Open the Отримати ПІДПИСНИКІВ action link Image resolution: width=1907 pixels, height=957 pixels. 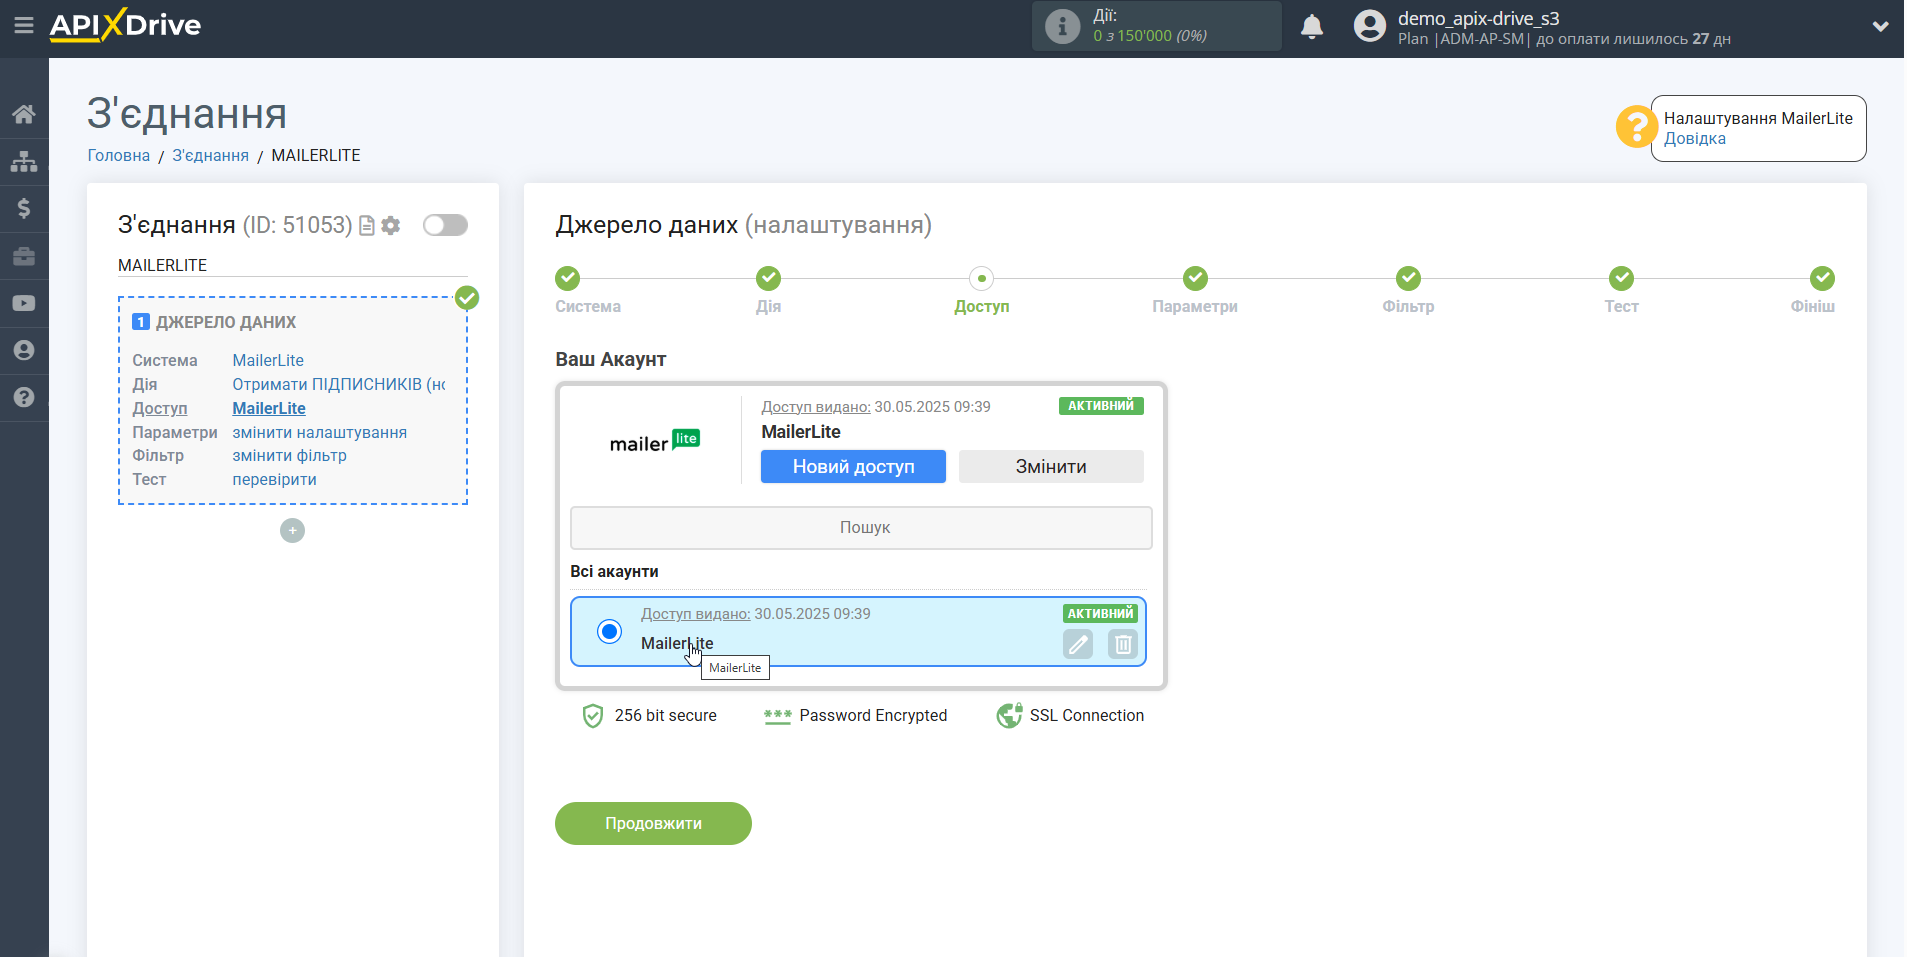click(339, 384)
